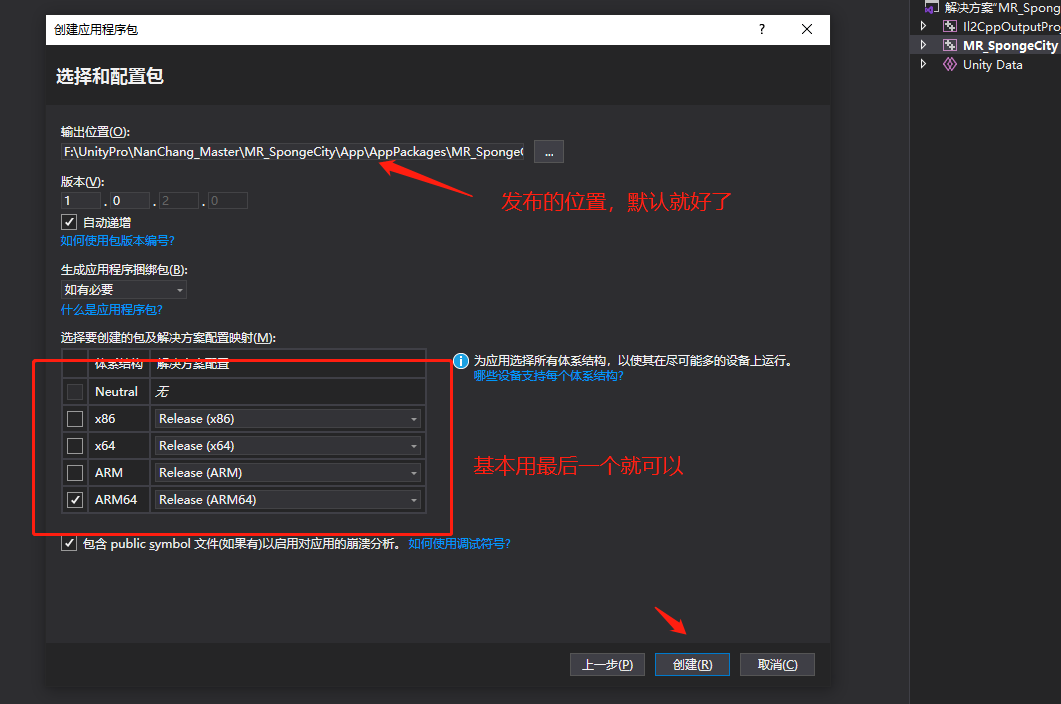Click the architecture info icon
The image size is (1061, 704).
click(460, 362)
